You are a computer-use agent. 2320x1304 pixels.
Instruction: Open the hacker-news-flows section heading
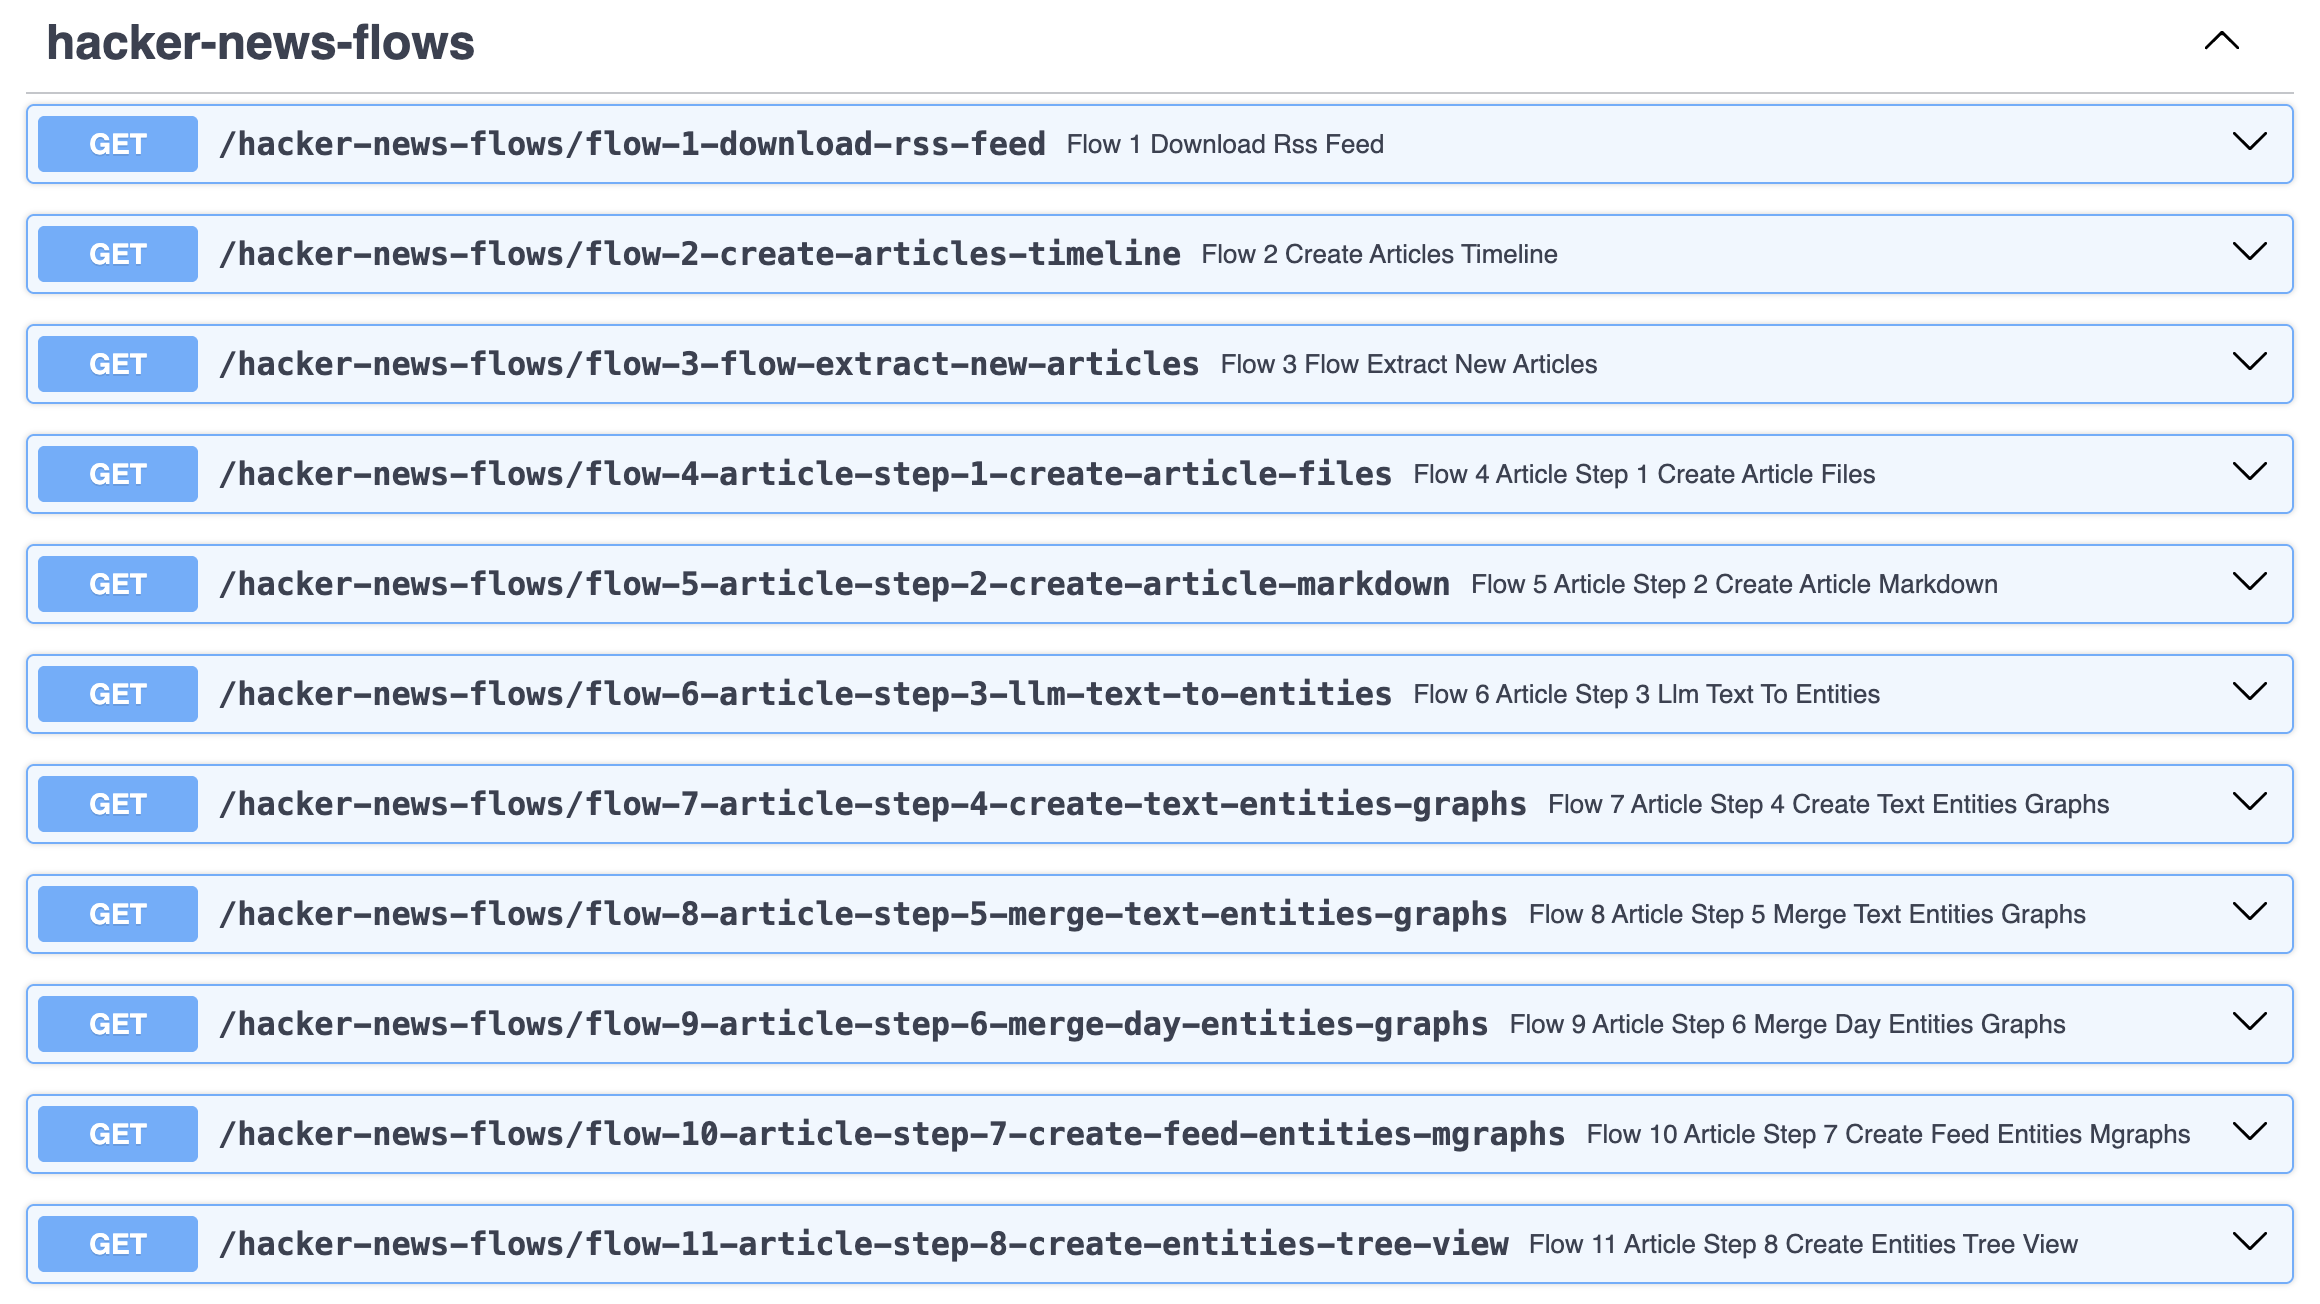[x=260, y=43]
